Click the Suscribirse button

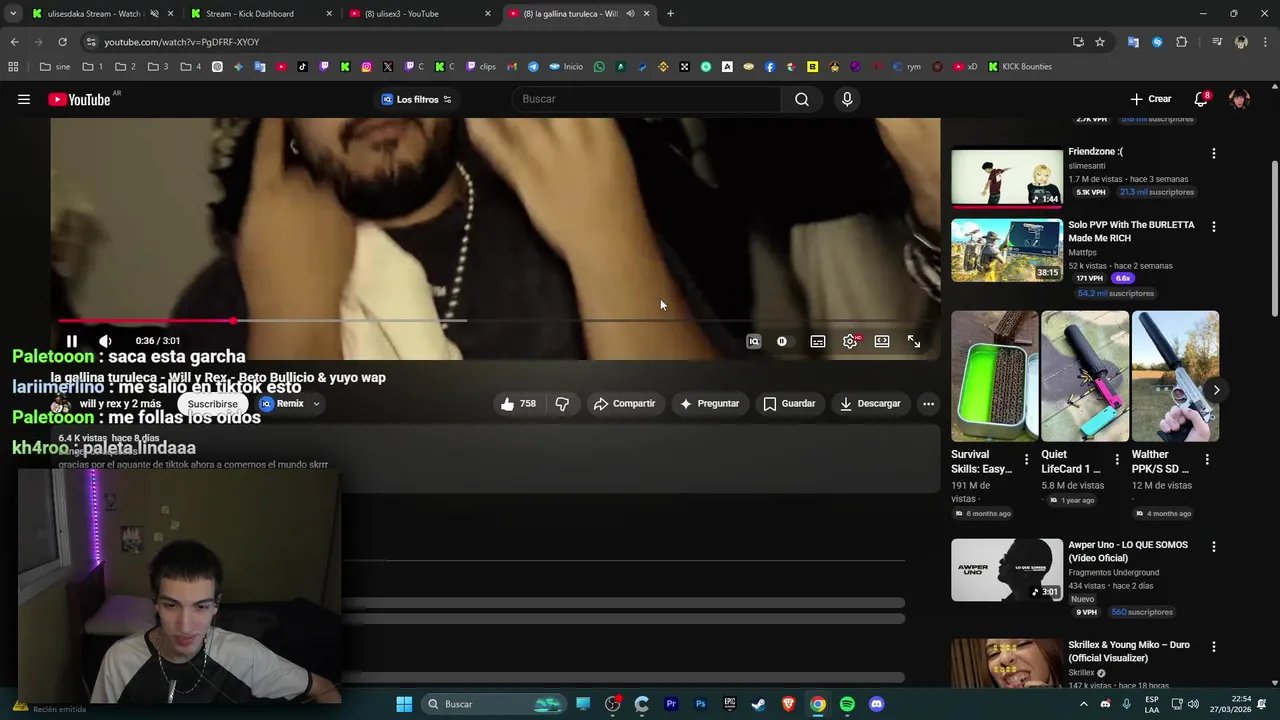click(213, 404)
